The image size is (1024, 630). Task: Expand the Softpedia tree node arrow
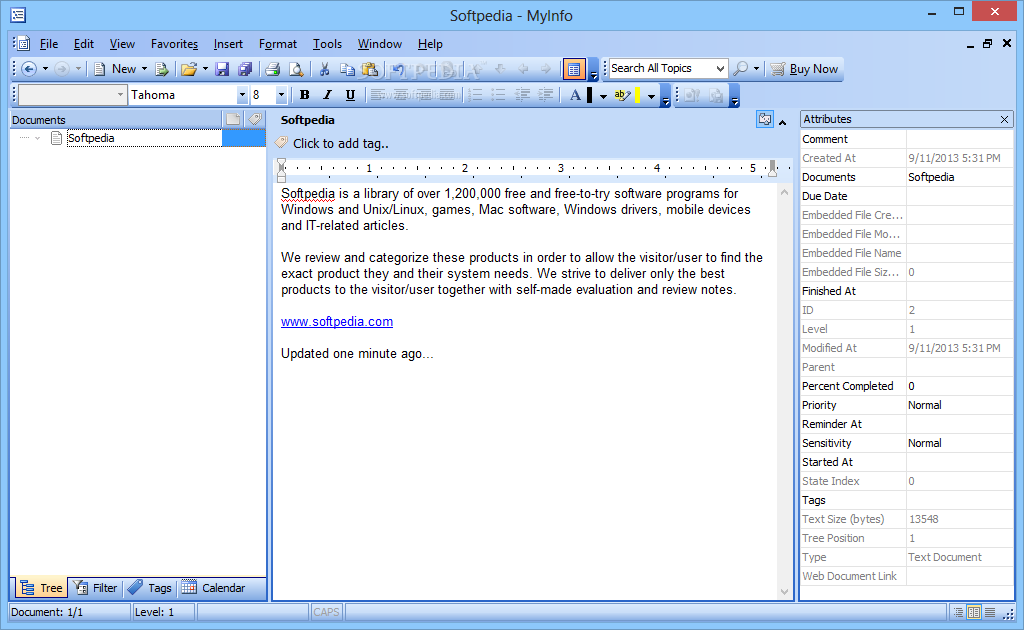(x=37, y=138)
